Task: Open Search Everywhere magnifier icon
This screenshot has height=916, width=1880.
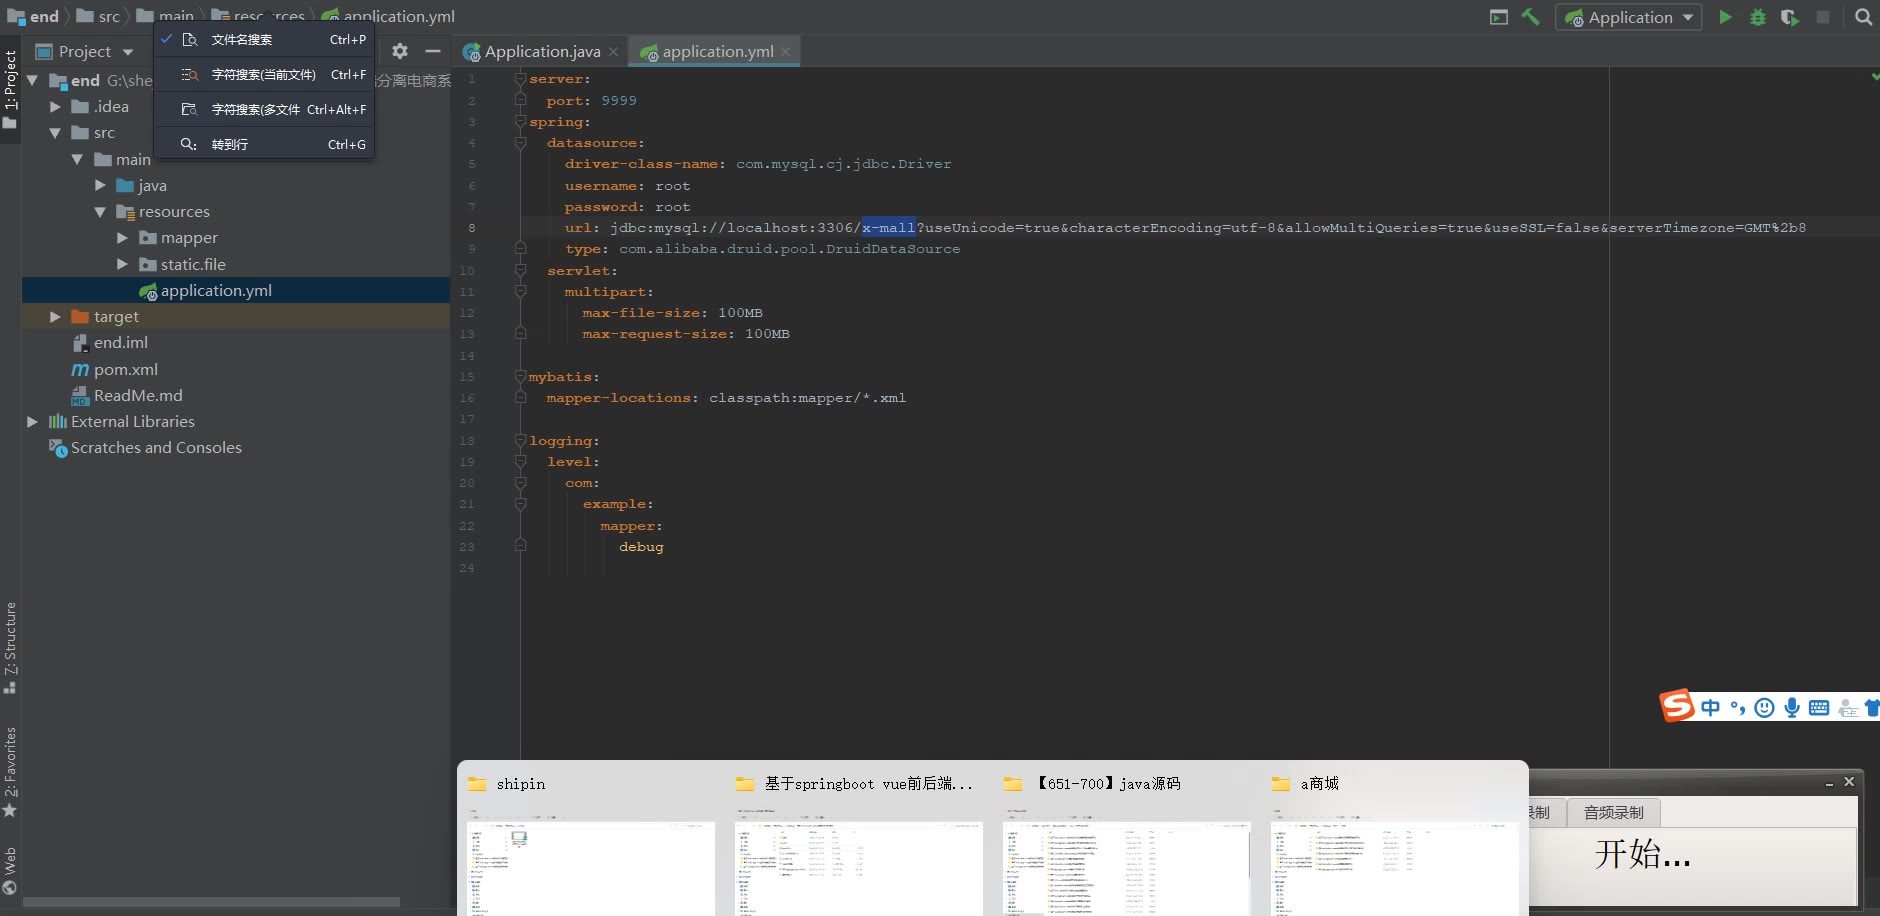Action: pyautogui.click(x=1863, y=17)
